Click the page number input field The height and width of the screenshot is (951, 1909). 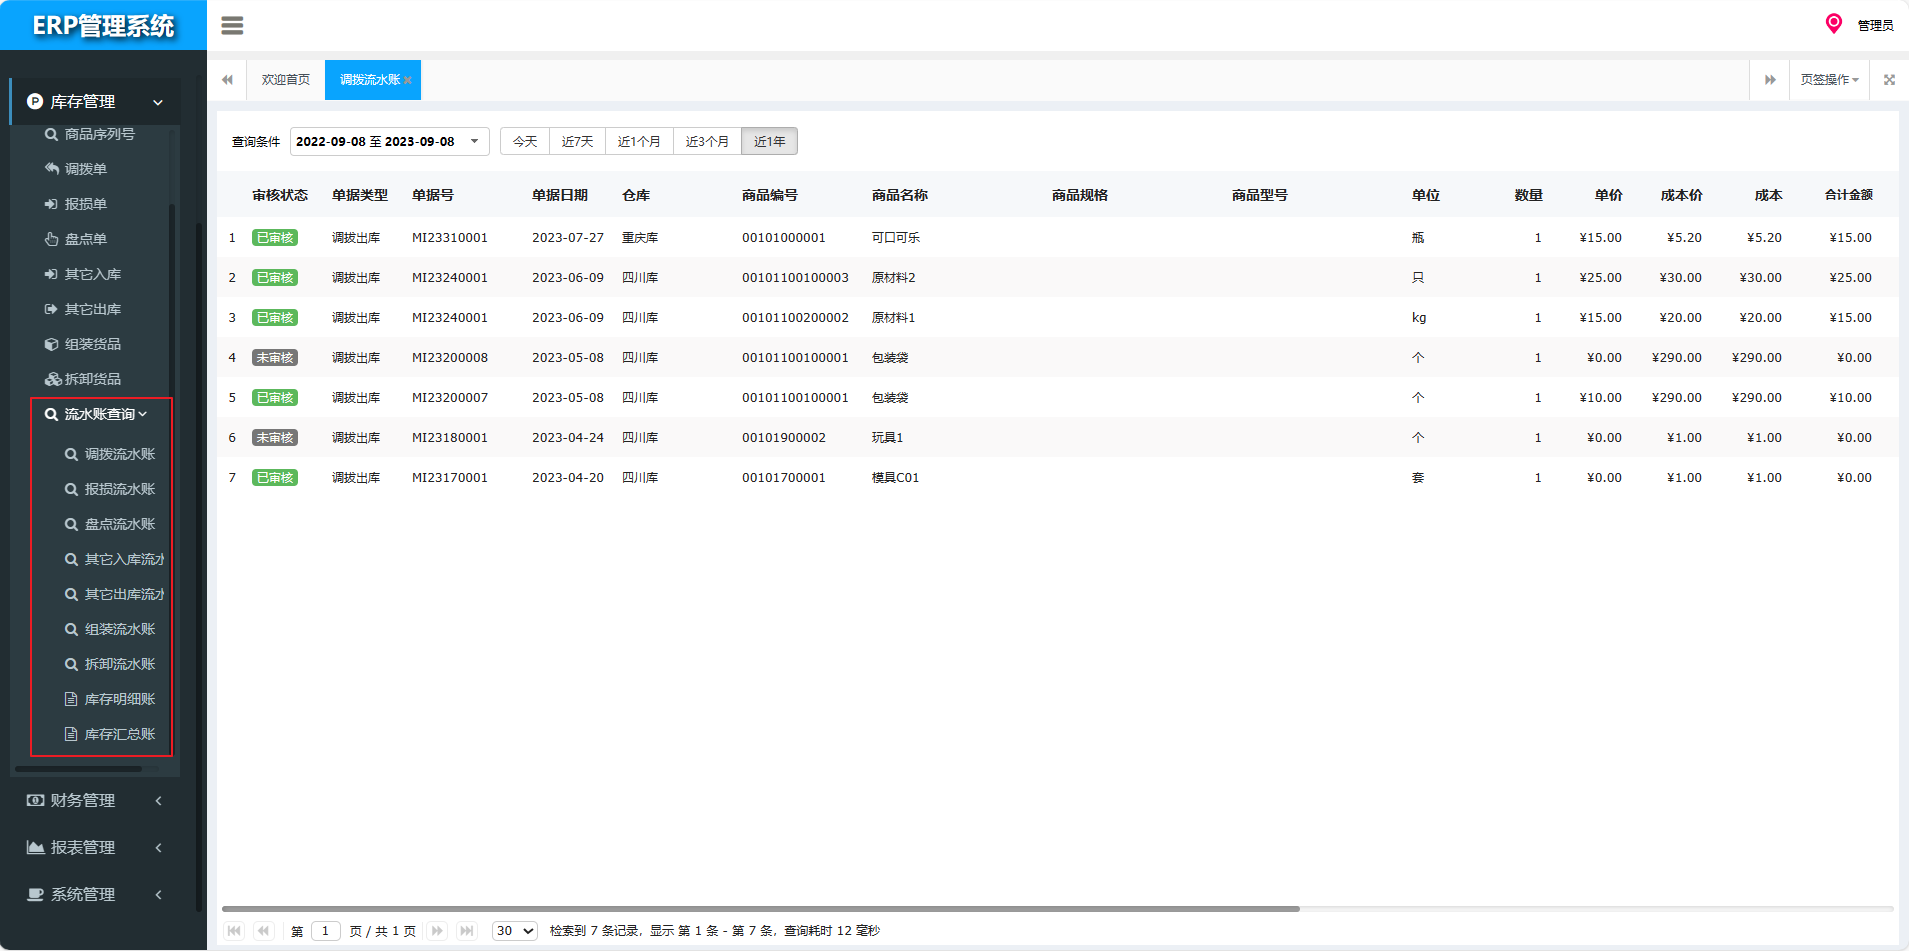(x=325, y=931)
